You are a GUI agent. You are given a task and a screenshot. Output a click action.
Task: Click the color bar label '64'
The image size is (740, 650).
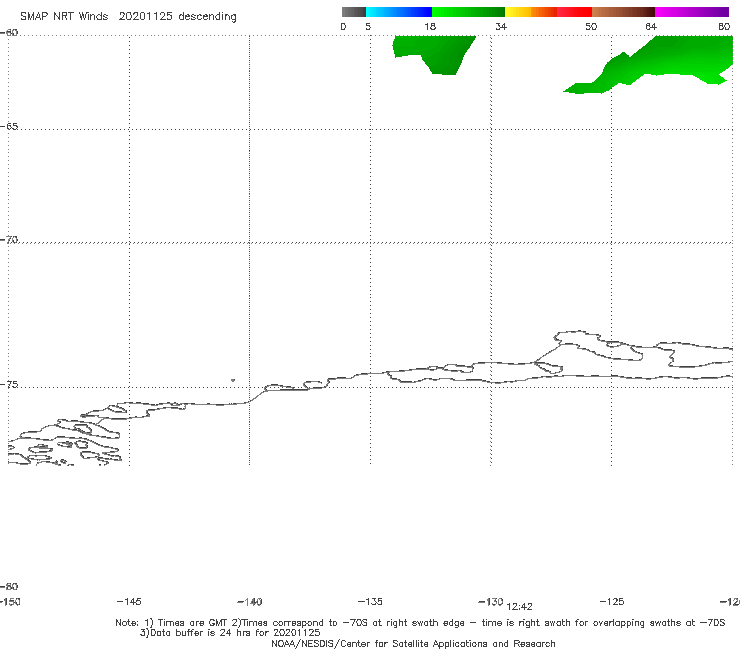click(651, 27)
